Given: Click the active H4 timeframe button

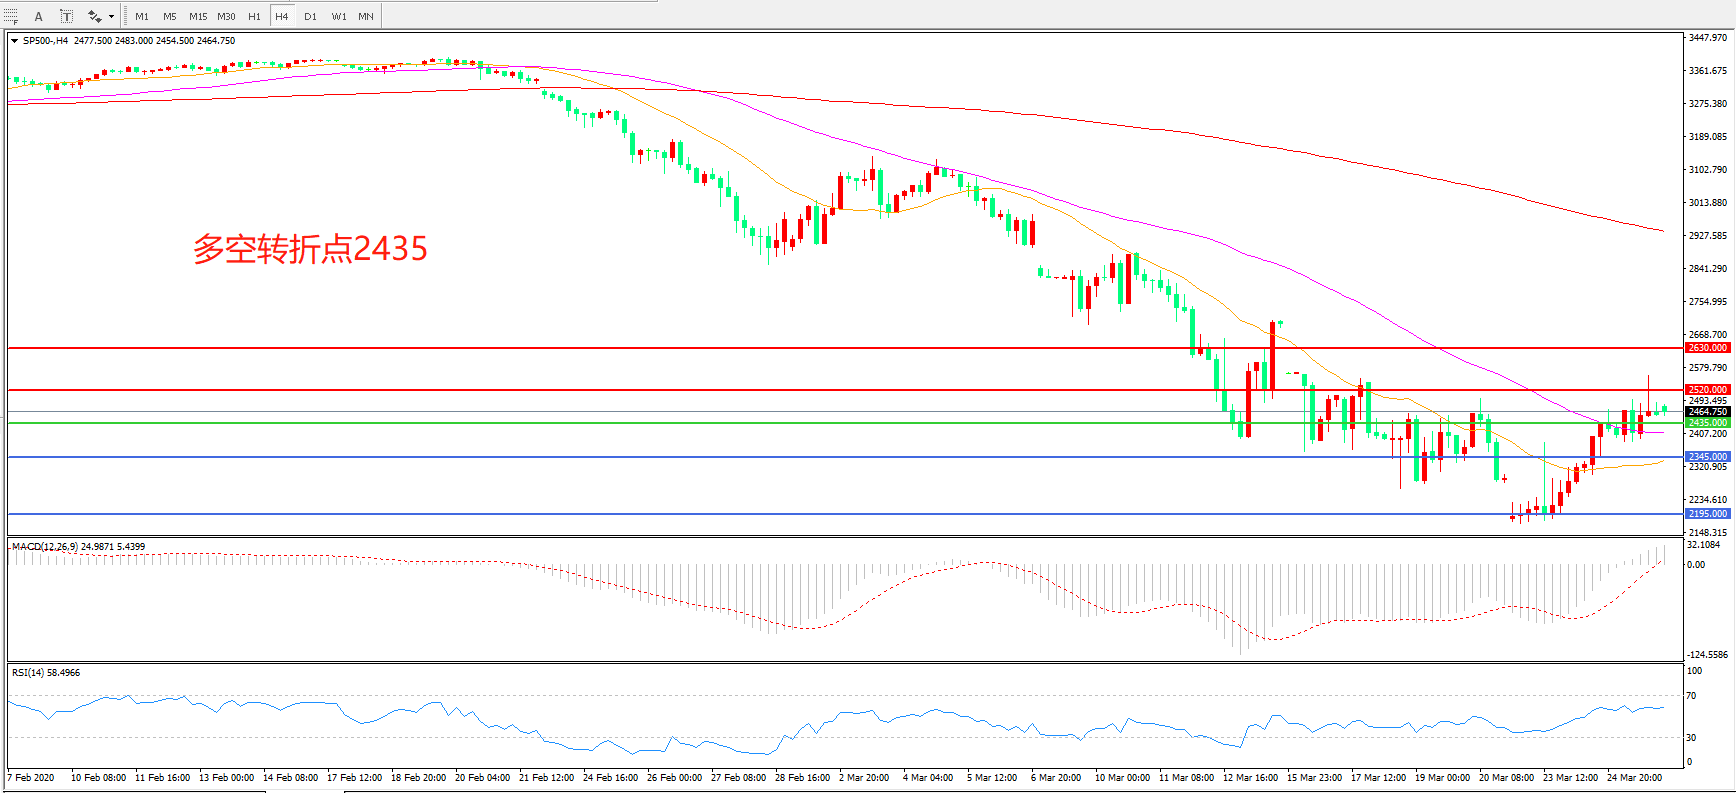Looking at the screenshot, I should [282, 16].
